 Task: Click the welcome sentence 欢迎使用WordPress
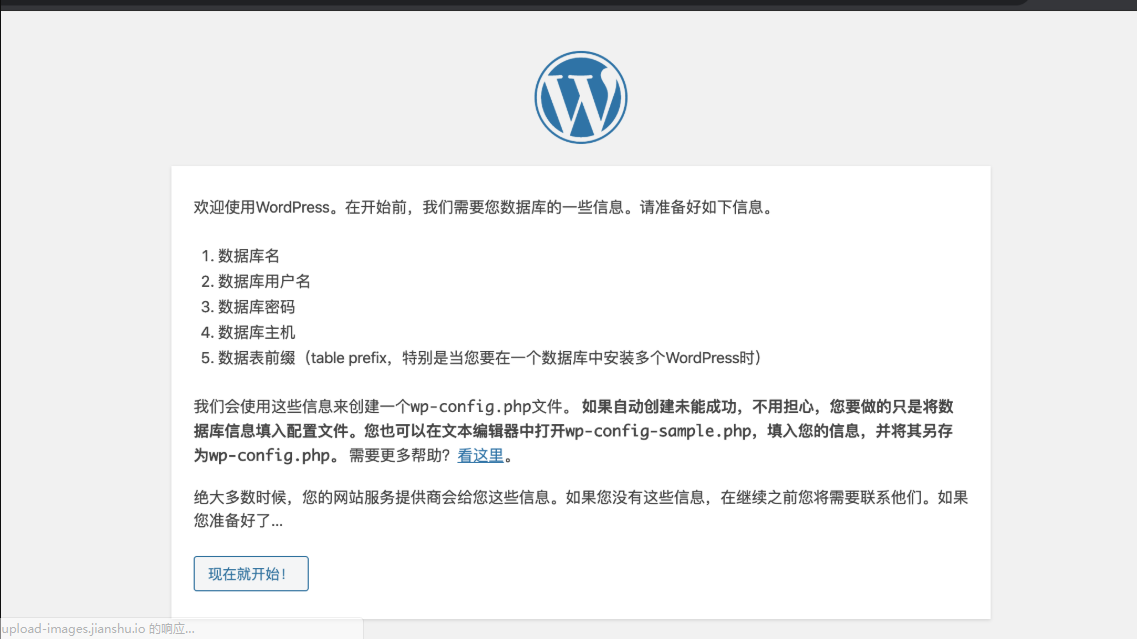(x=484, y=207)
